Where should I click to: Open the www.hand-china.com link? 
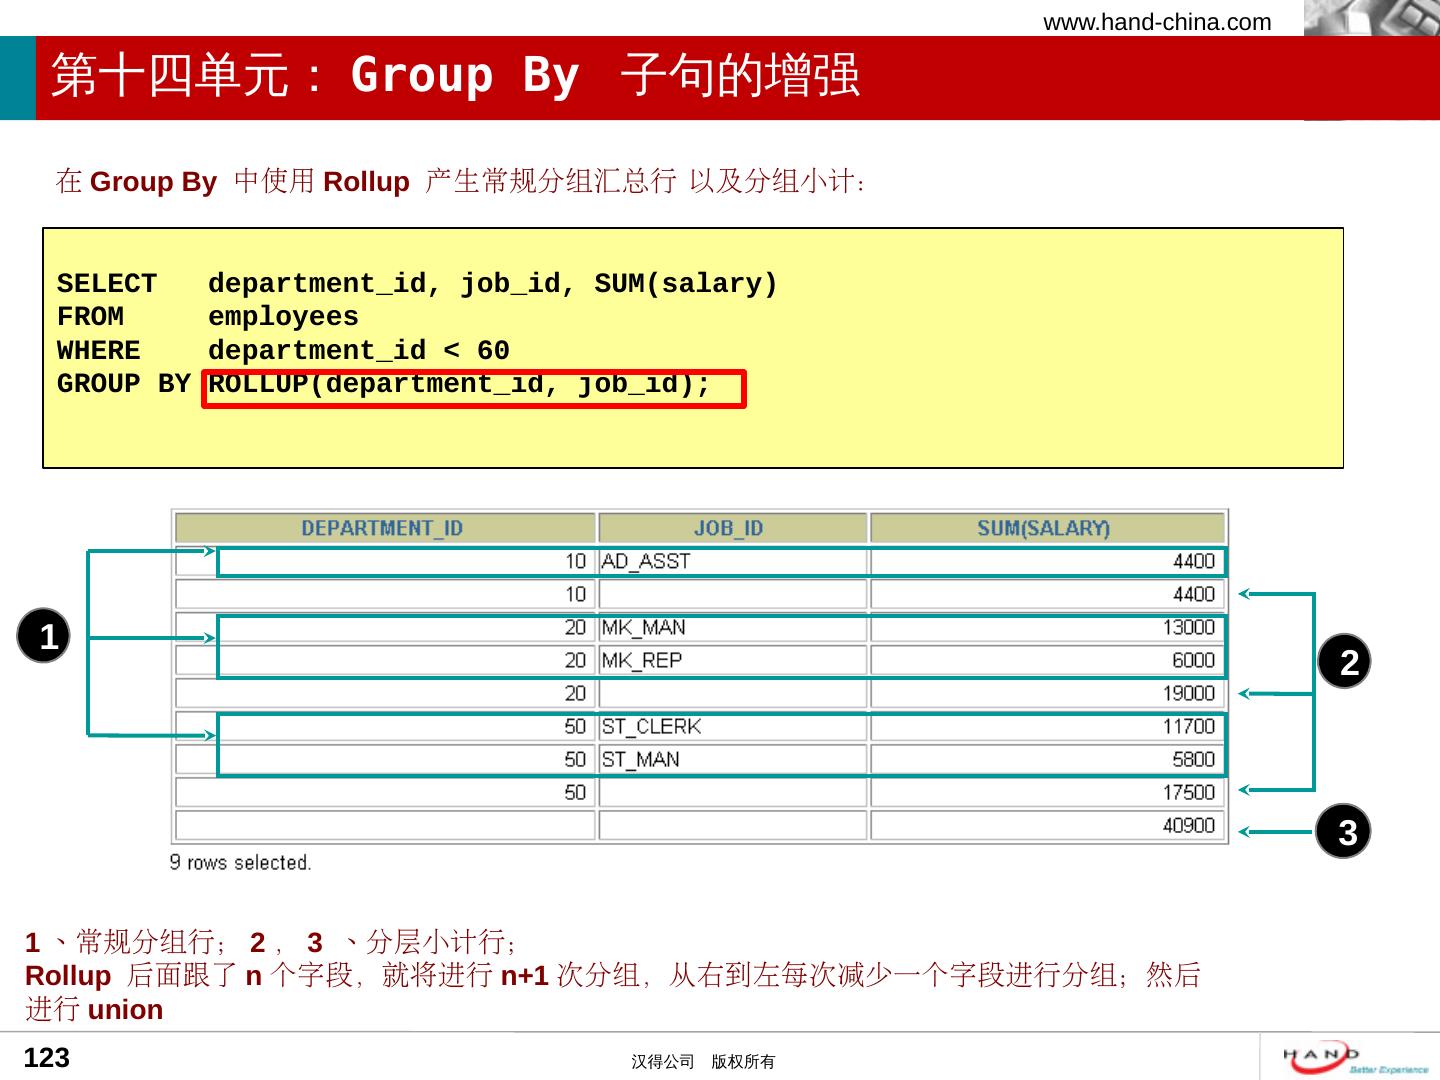coord(1157,22)
